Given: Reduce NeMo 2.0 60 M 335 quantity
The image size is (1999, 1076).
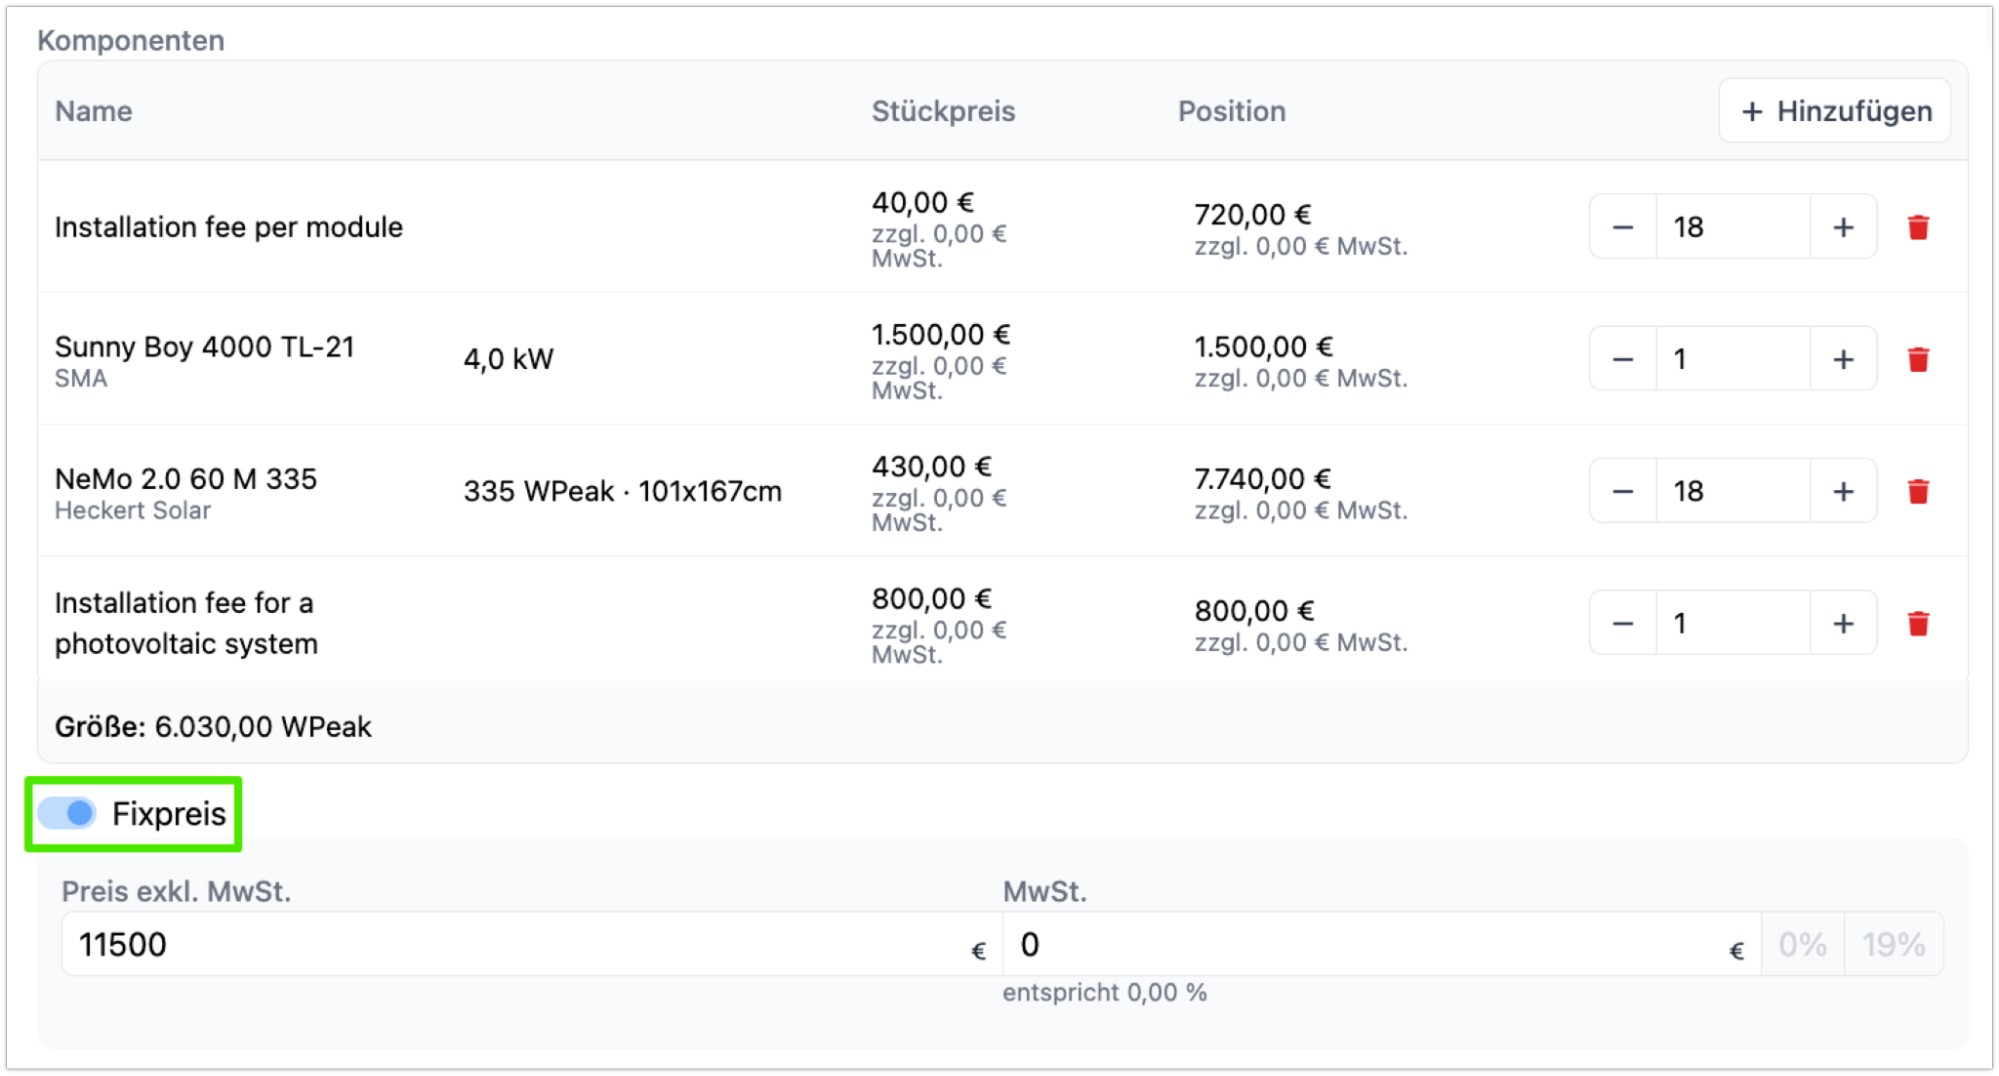Looking at the screenshot, I should coord(1622,491).
